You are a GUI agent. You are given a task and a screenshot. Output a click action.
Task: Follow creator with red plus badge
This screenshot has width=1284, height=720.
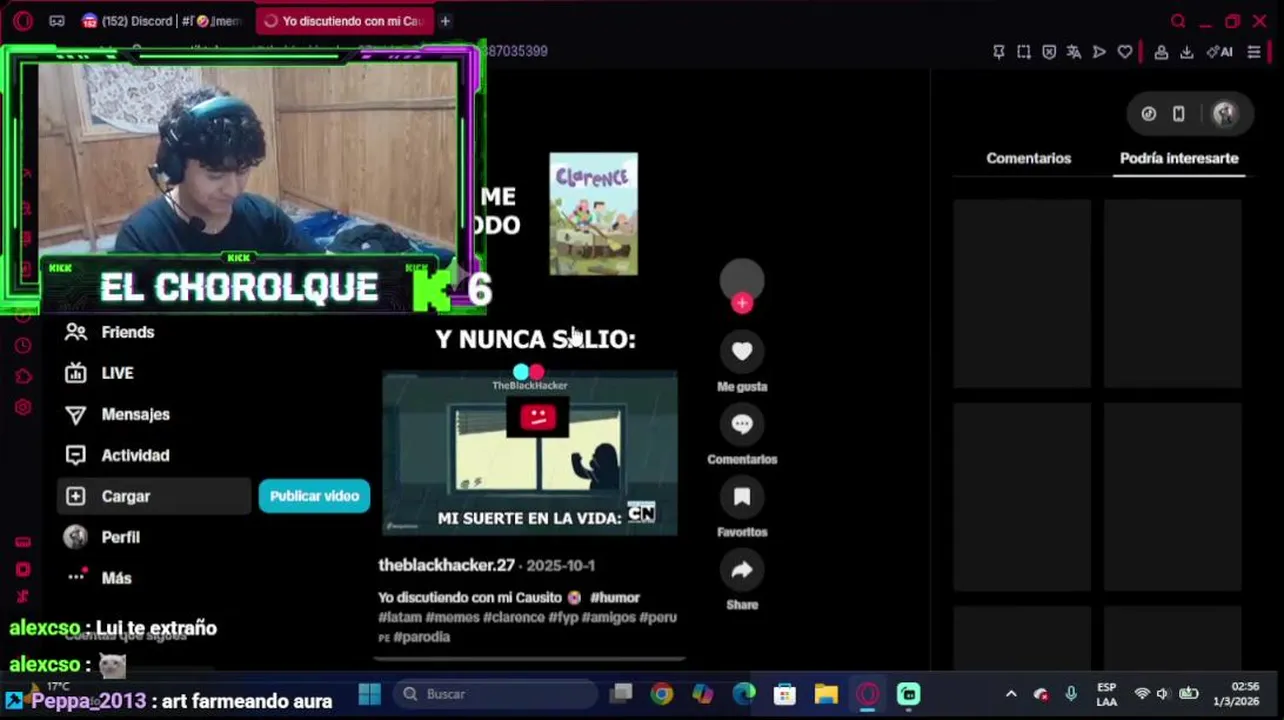point(742,303)
